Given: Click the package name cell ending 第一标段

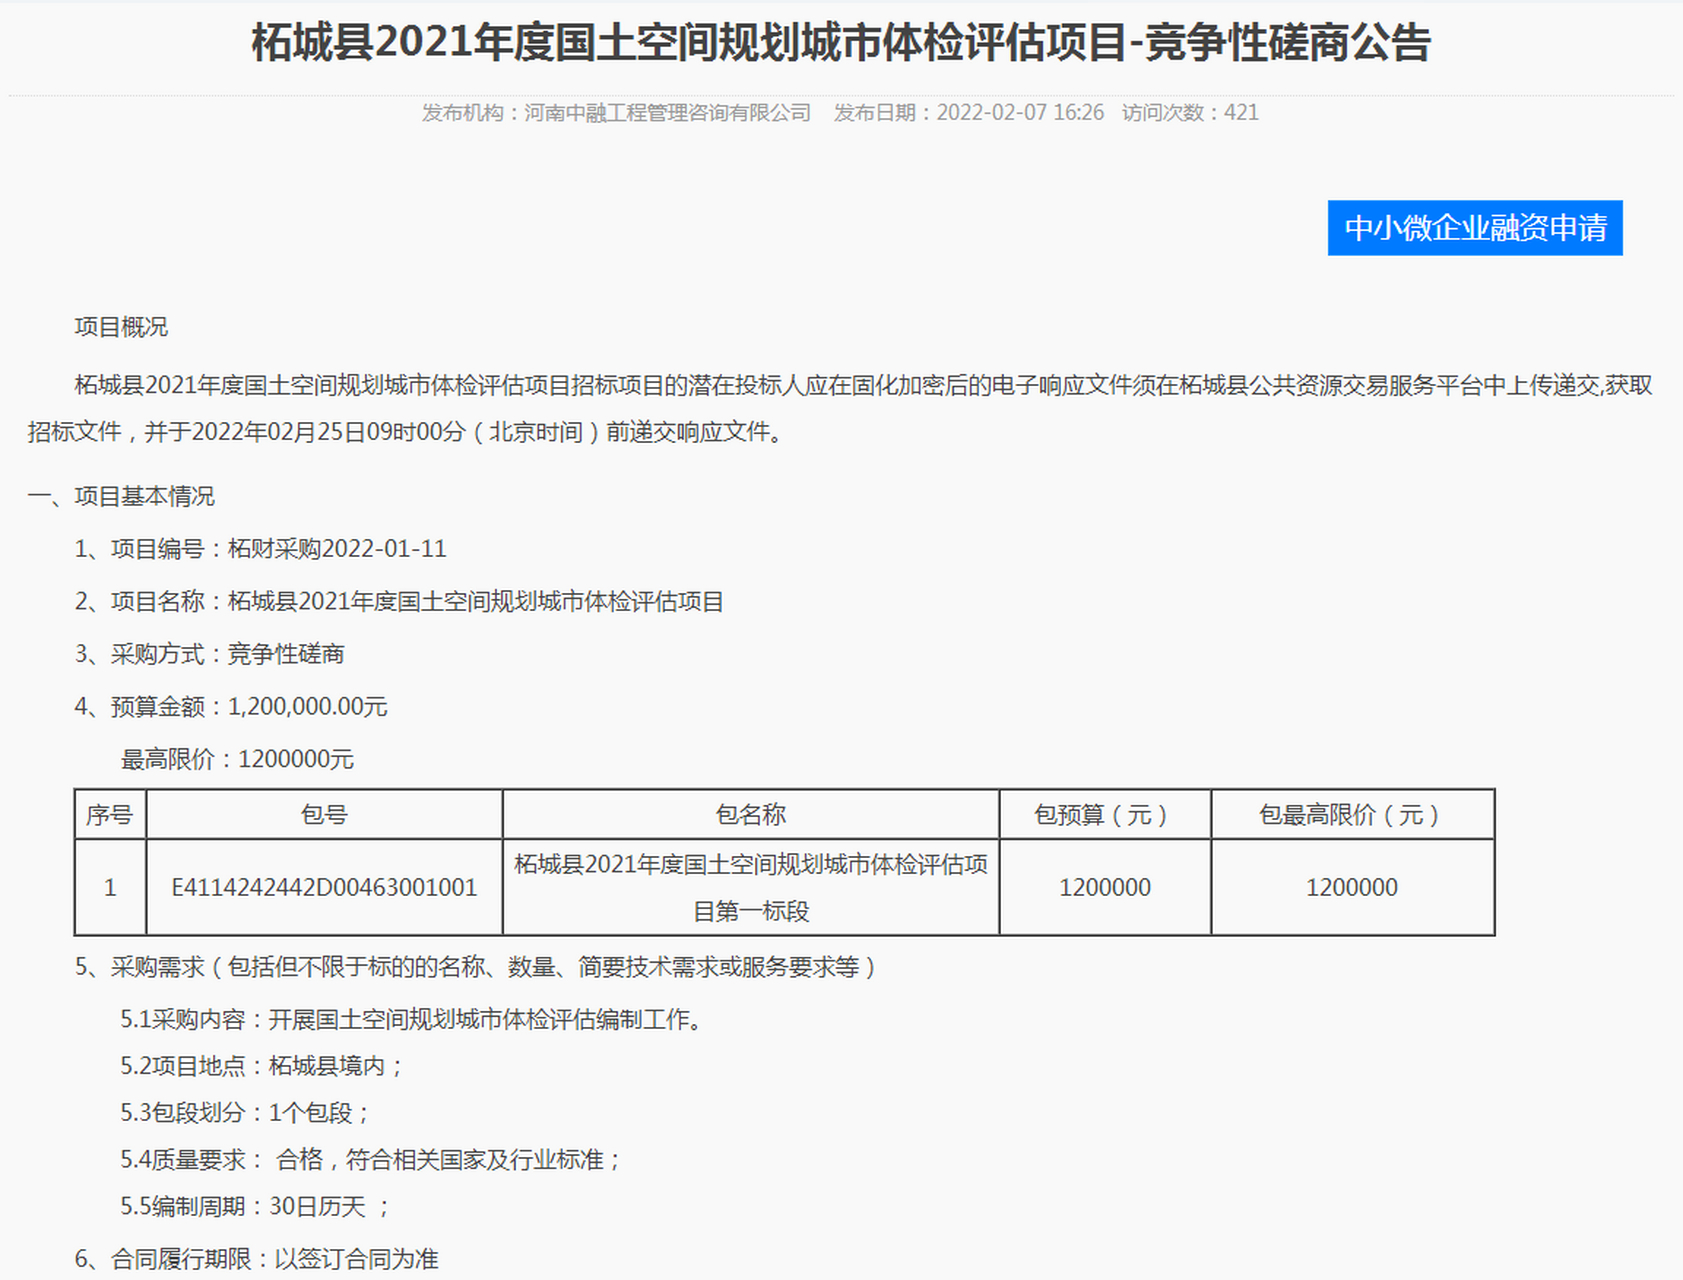Looking at the screenshot, I should pos(751,888).
